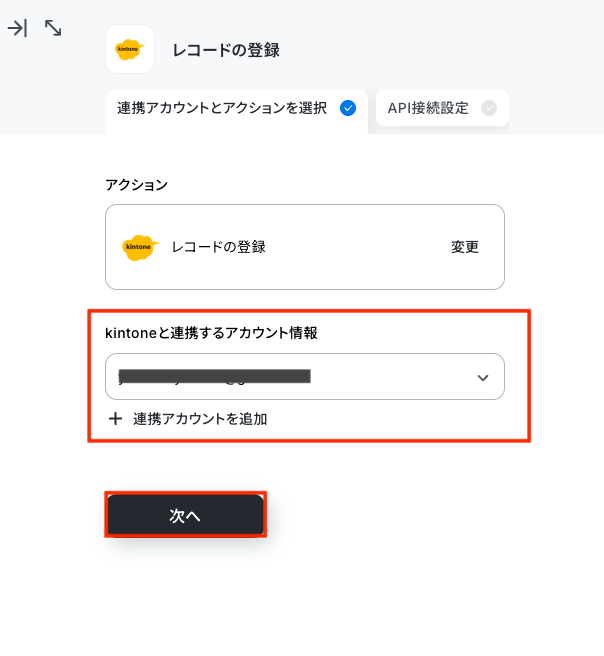
Task: Add account via 連携アカウントを追加 link
Action: [x=200, y=419]
